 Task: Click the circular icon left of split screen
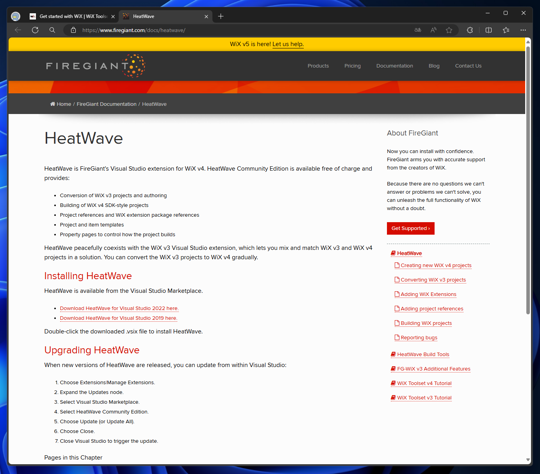(x=470, y=30)
